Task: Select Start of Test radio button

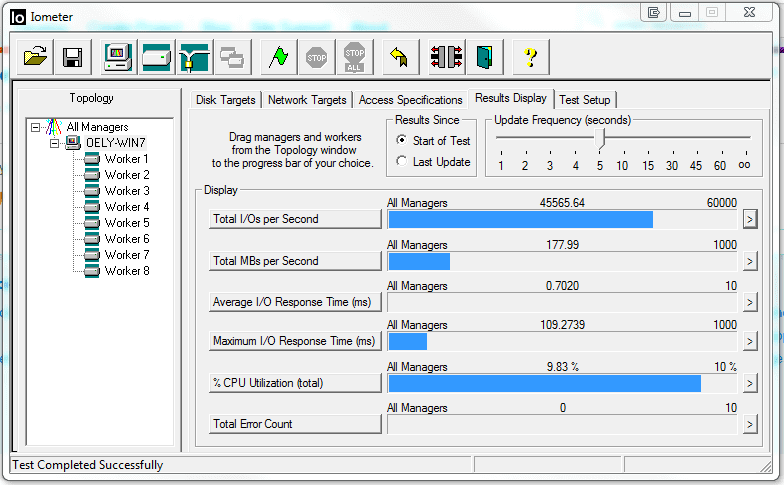Action: pyautogui.click(x=401, y=140)
